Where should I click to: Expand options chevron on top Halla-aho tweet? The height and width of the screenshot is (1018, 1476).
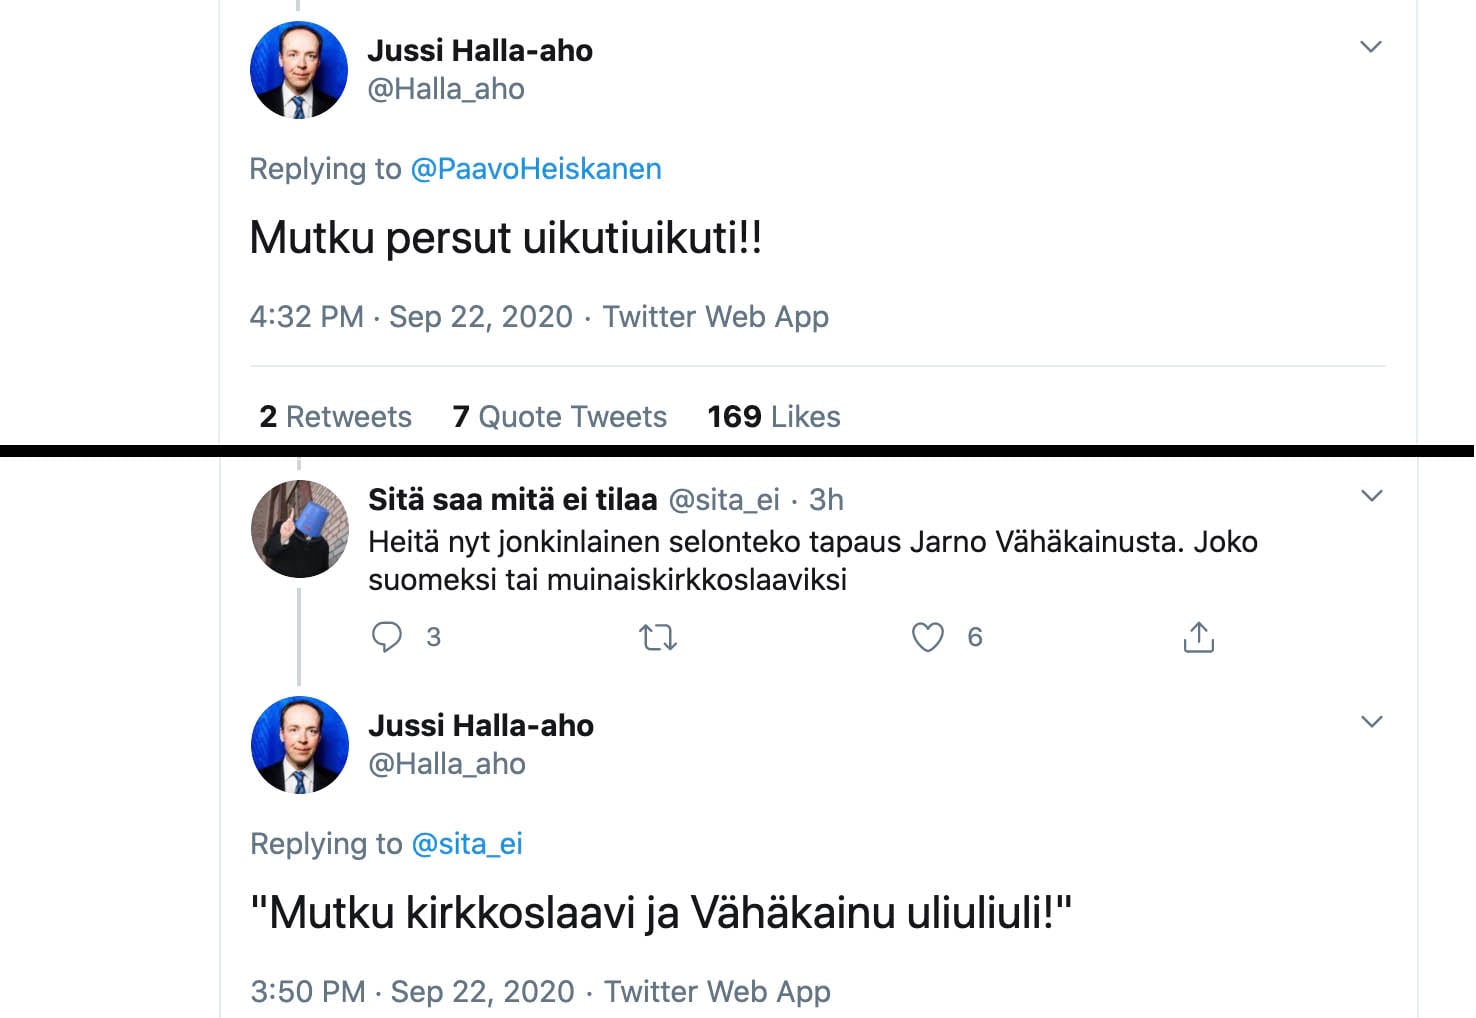1371,47
